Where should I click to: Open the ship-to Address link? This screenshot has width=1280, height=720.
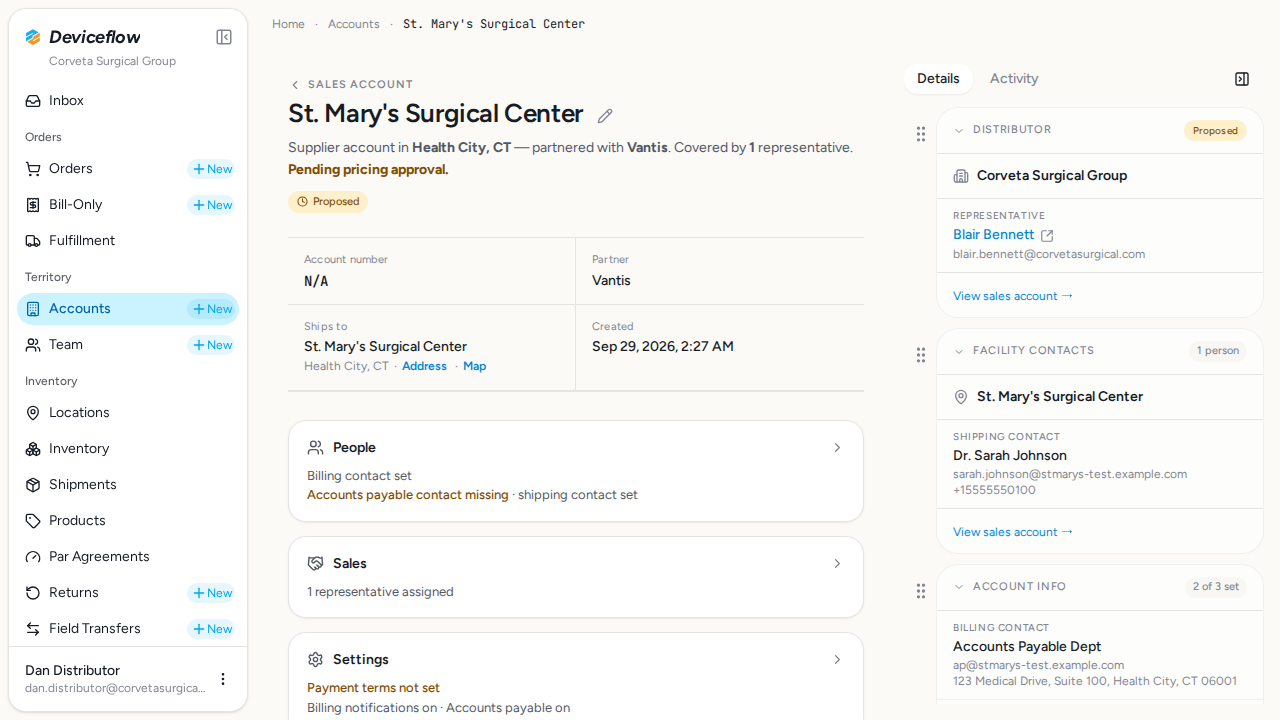[424, 367]
